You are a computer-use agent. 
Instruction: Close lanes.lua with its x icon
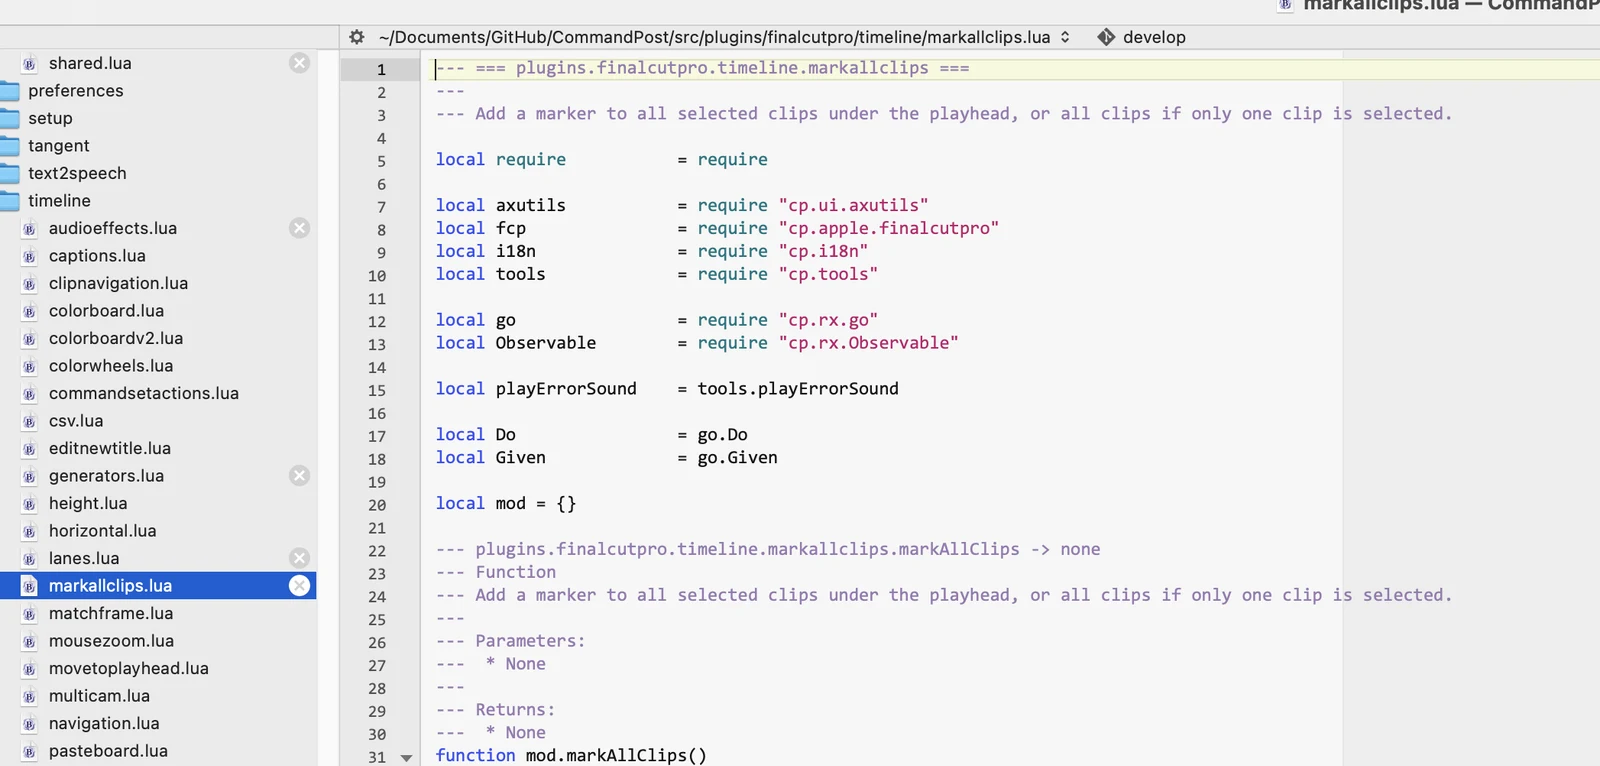[x=299, y=558]
